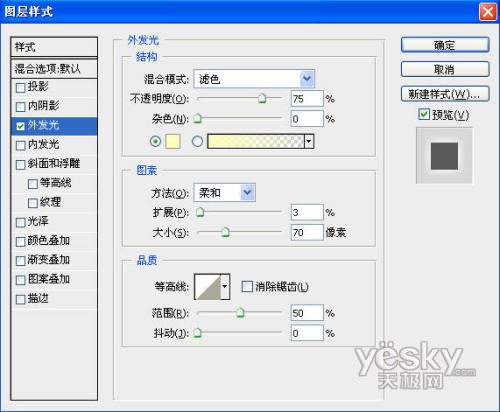This screenshot has height=412, width=500.
Task: Click the glow gradient preview bar
Action: [256, 141]
